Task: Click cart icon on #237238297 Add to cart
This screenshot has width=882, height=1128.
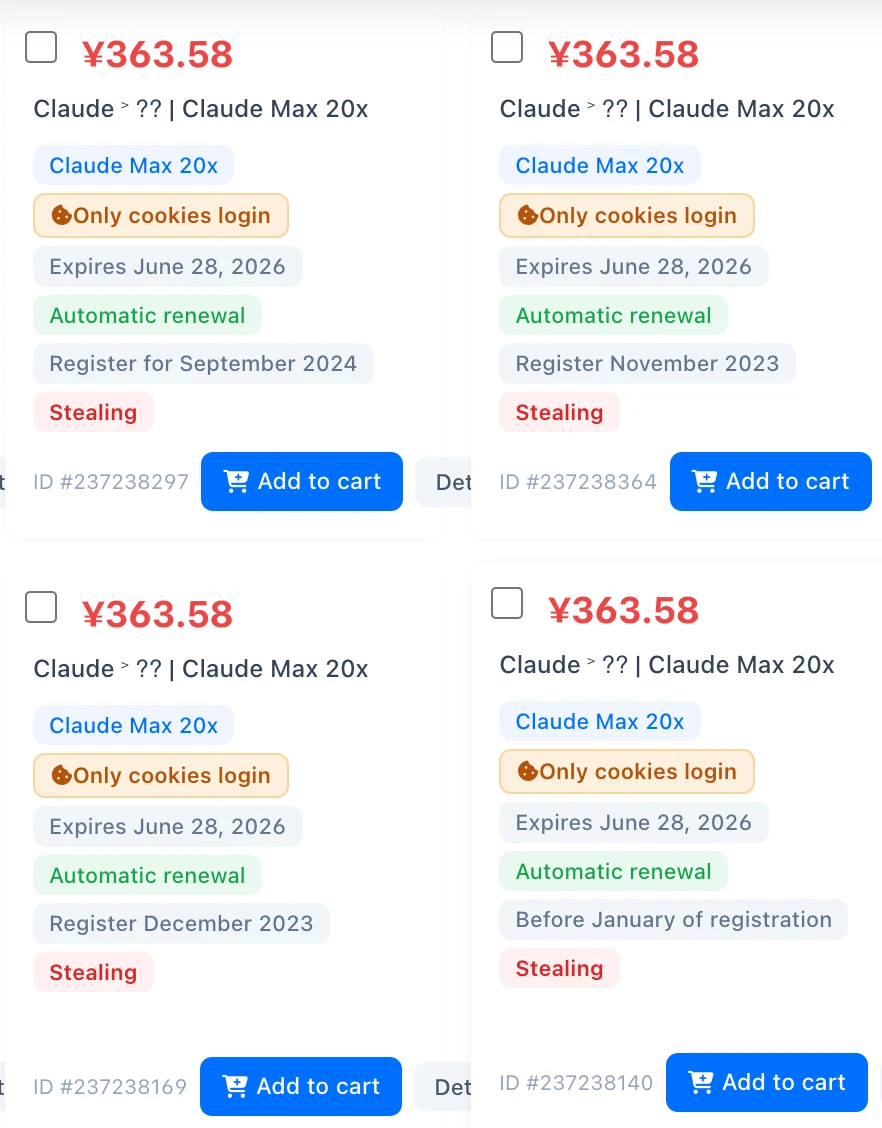Action: (236, 481)
